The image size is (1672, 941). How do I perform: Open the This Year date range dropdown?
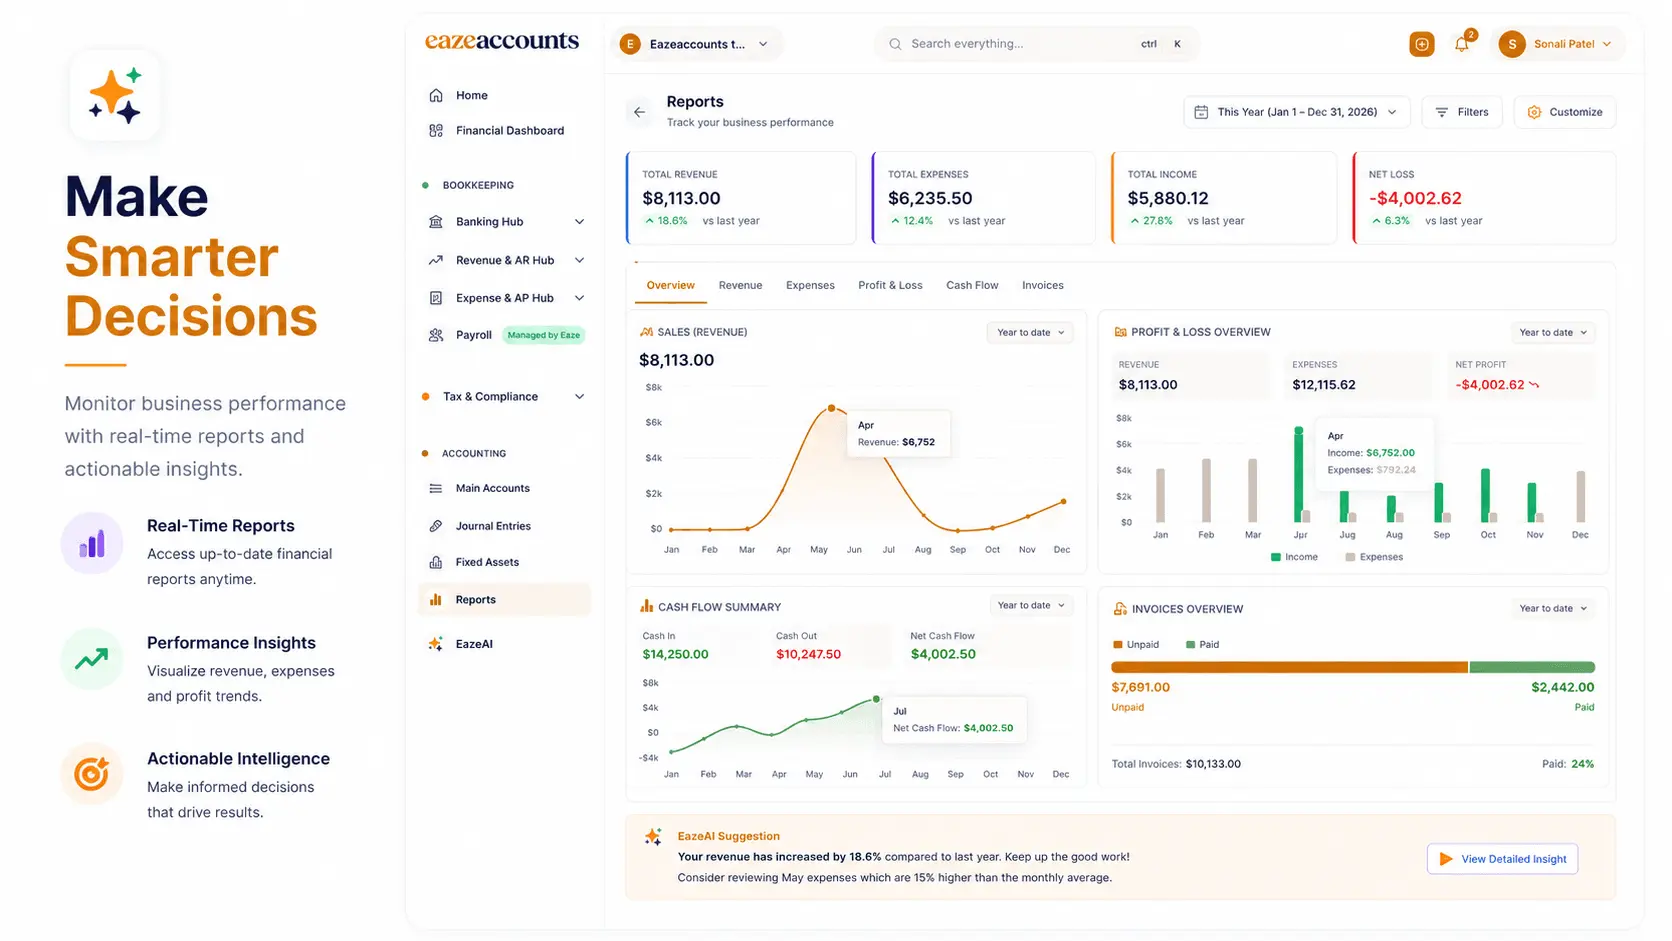pyautogui.click(x=1297, y=112)
